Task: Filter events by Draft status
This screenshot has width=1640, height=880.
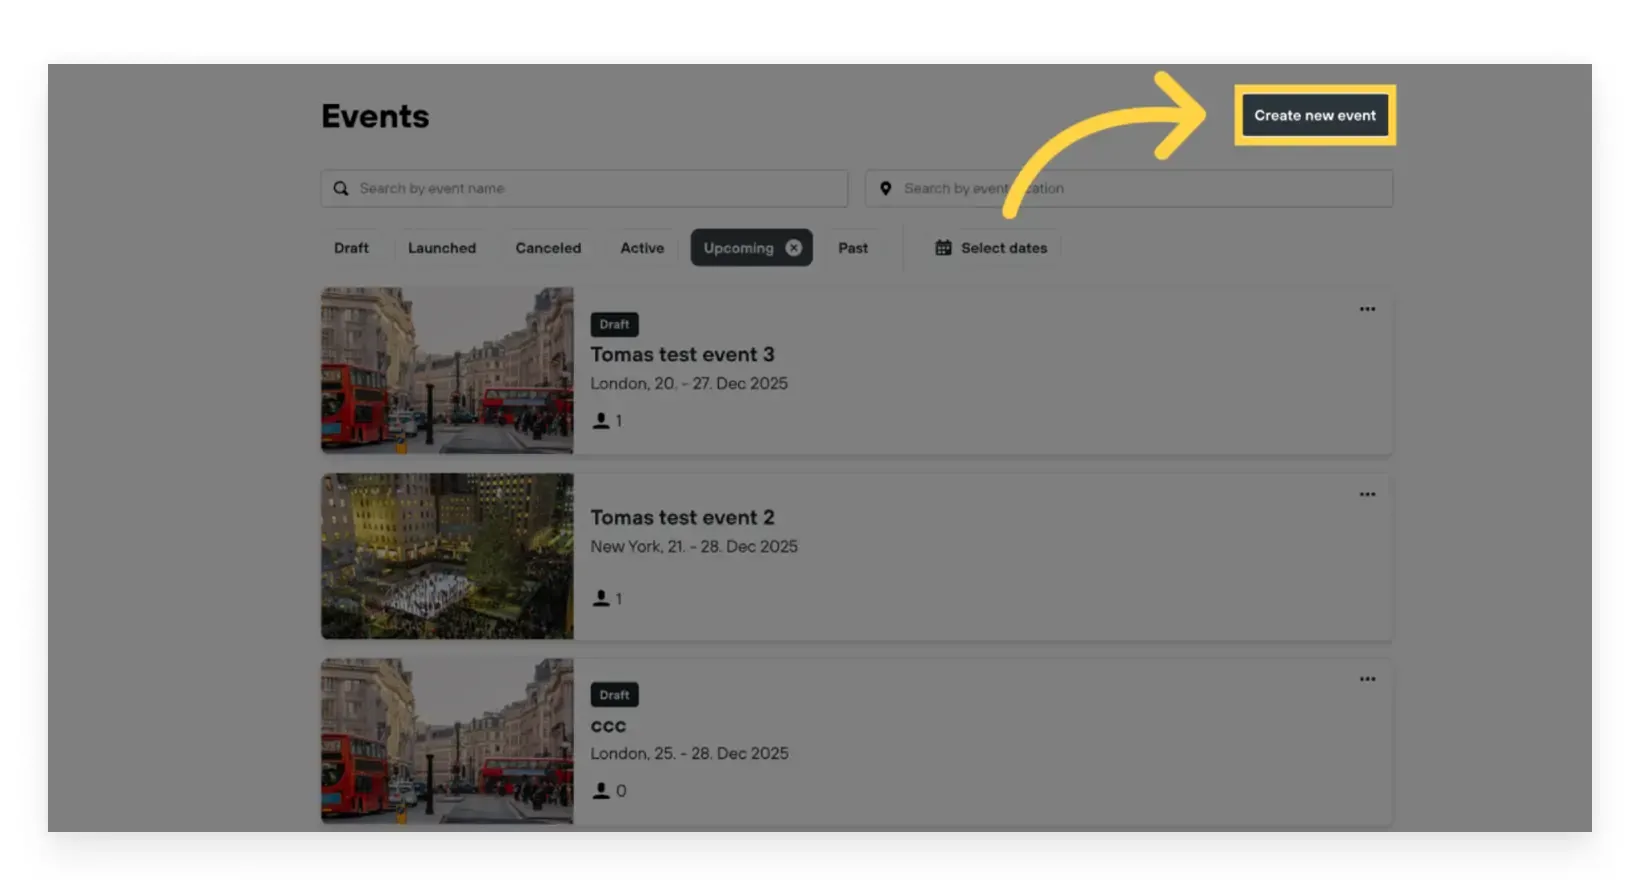Action: 351,248
